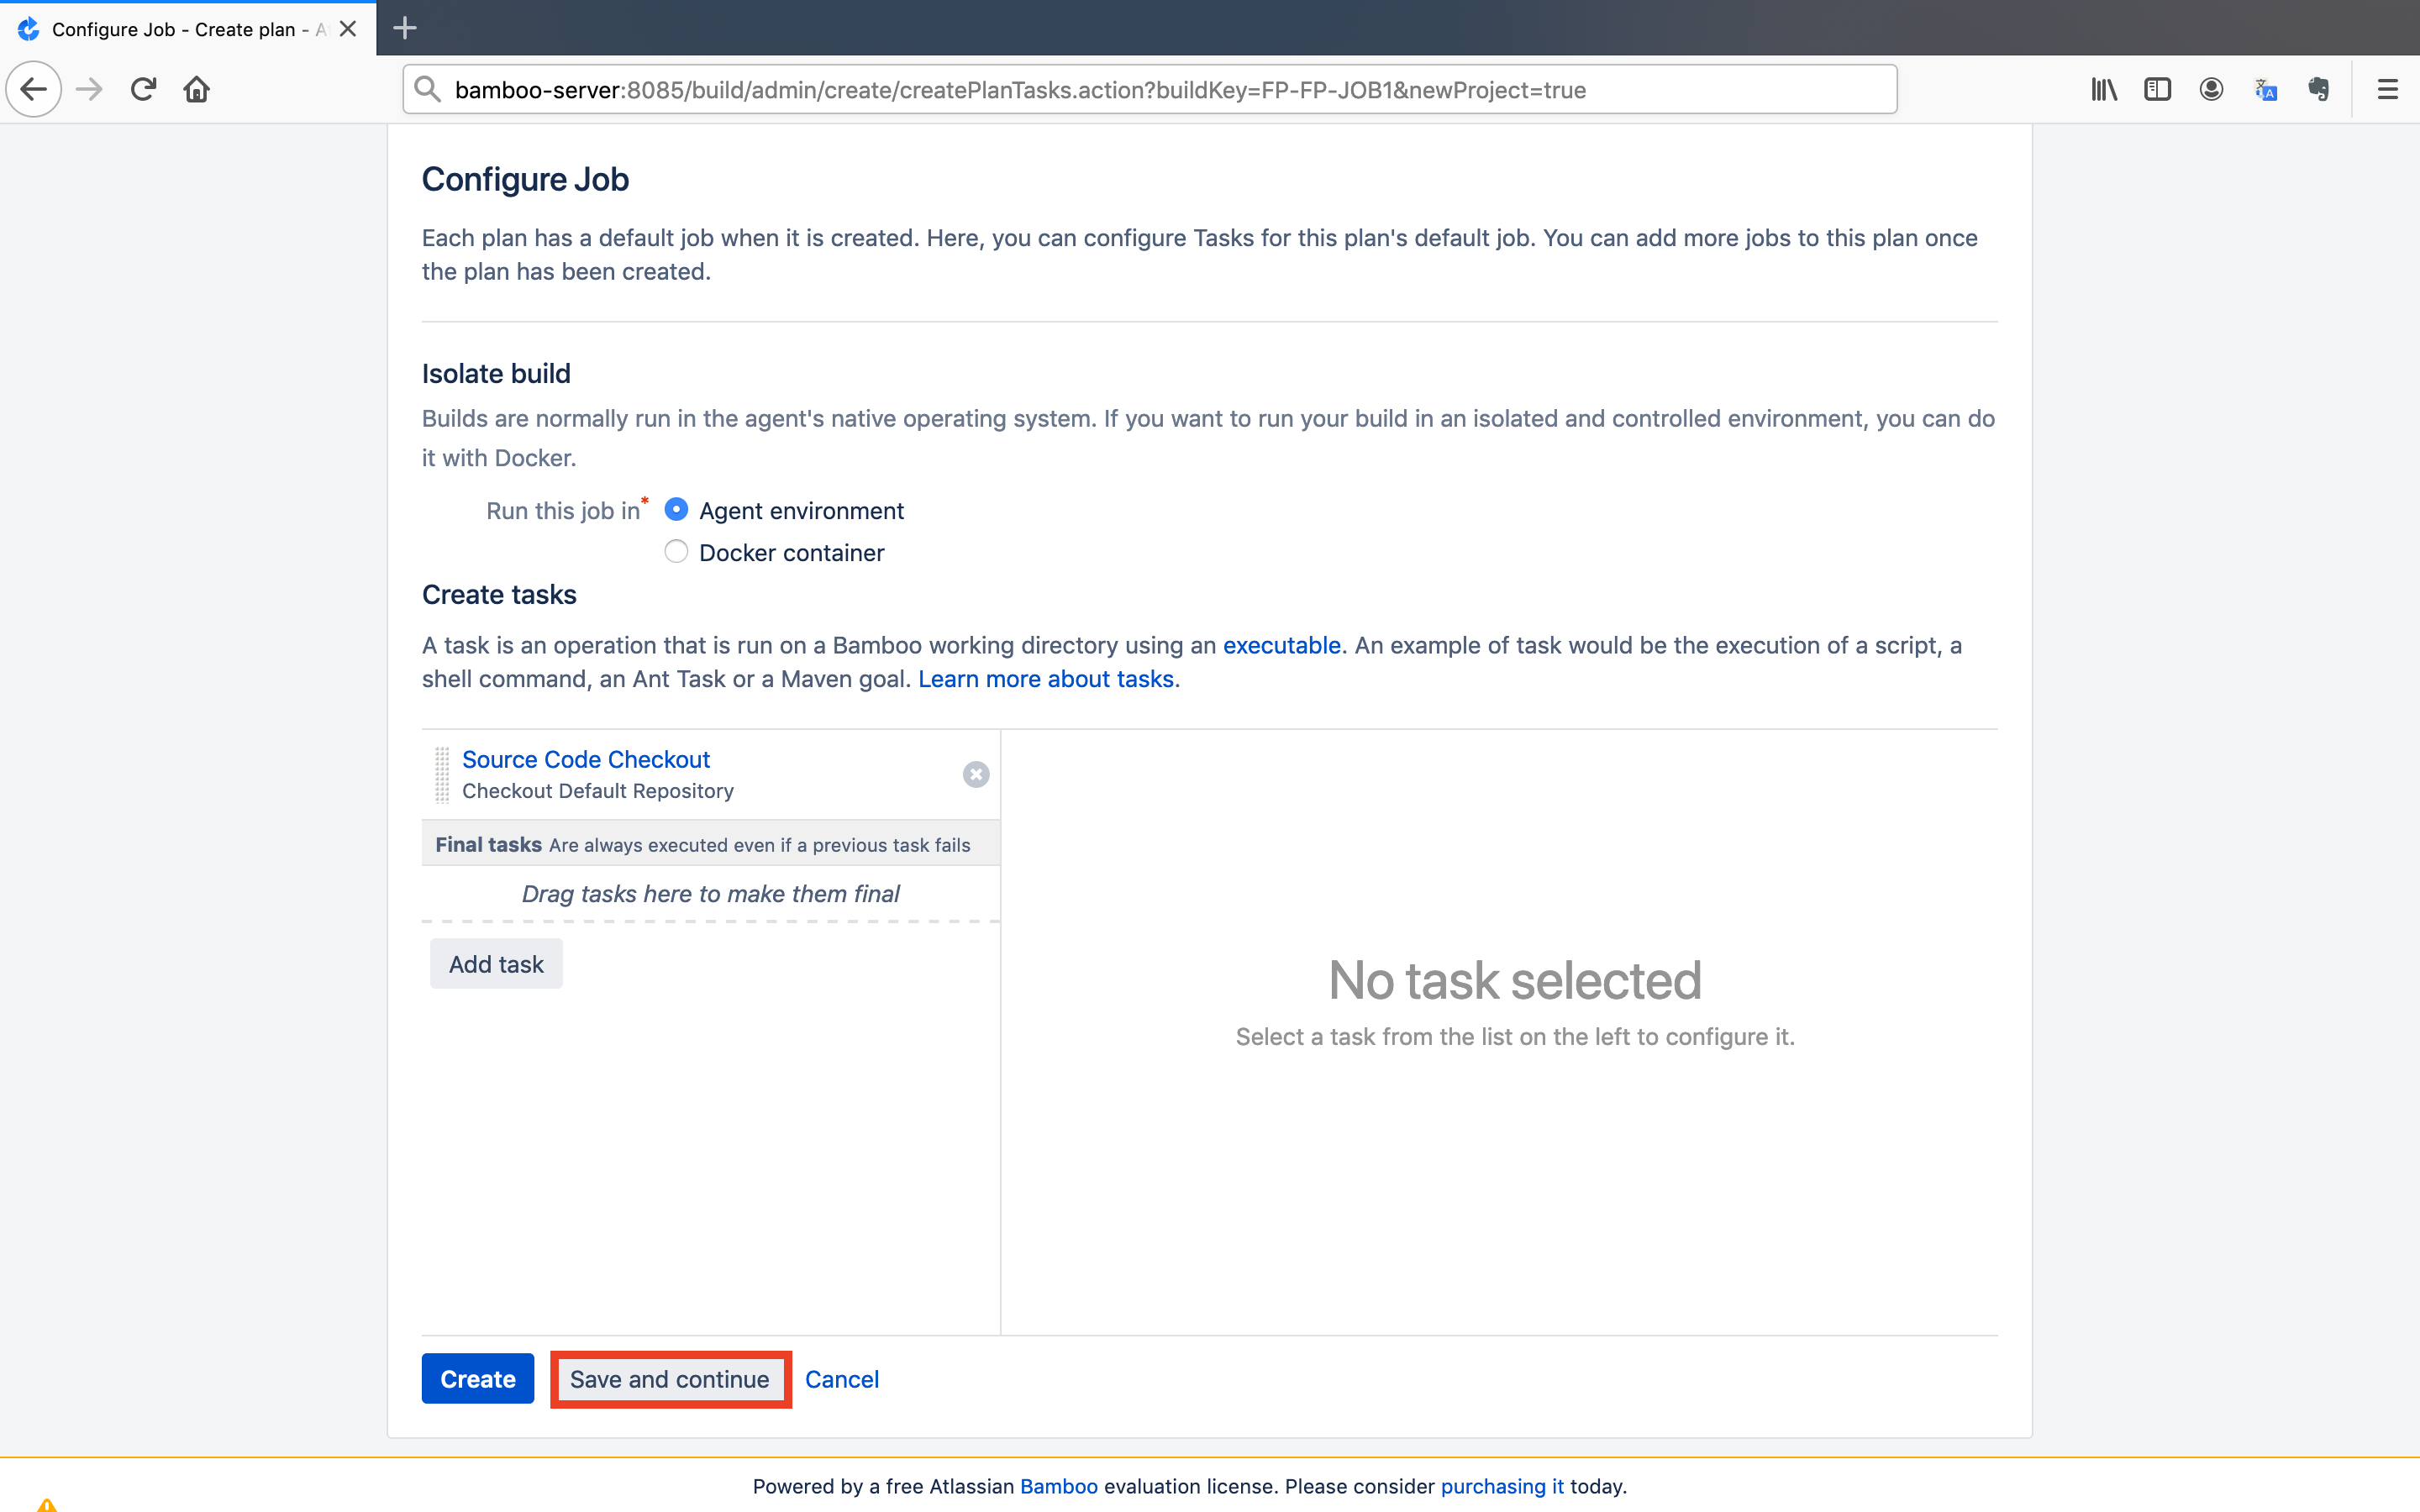The width and height of the screenshot is (2420, 1512).
Task: Go to the browser home page
Action: 197,90
